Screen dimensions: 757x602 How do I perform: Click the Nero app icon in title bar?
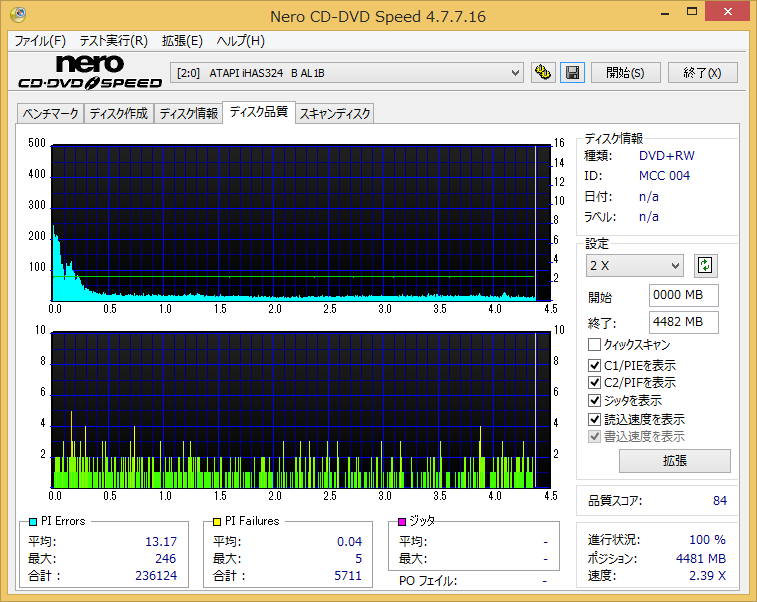click(x=18, y=15)
